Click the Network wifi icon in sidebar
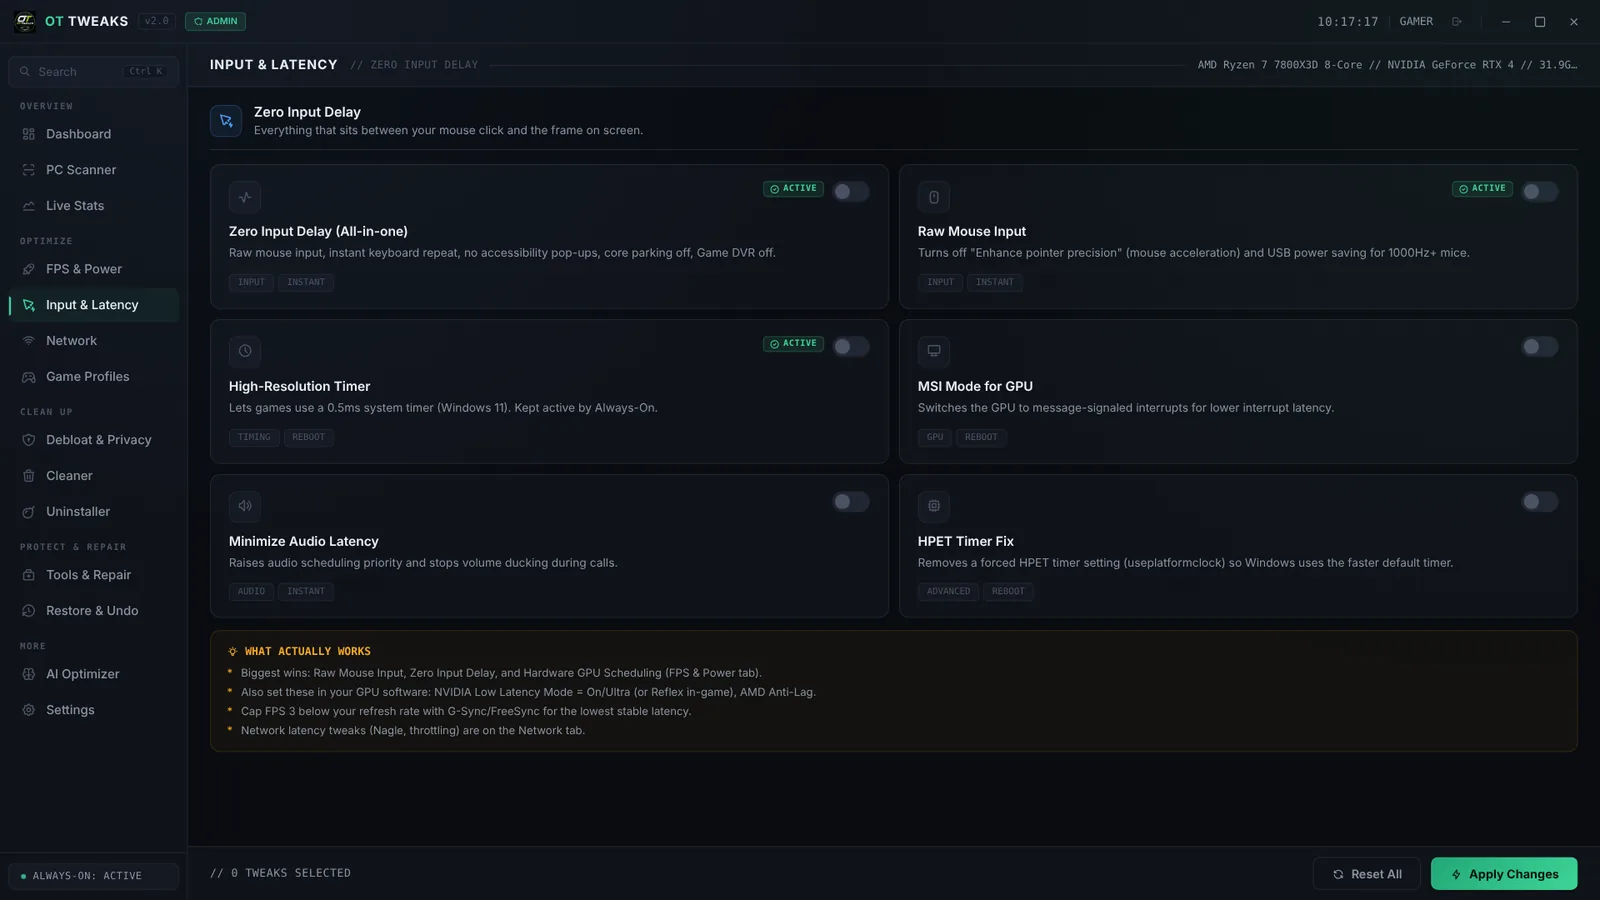1600x900 pixels. coord(29,341)
